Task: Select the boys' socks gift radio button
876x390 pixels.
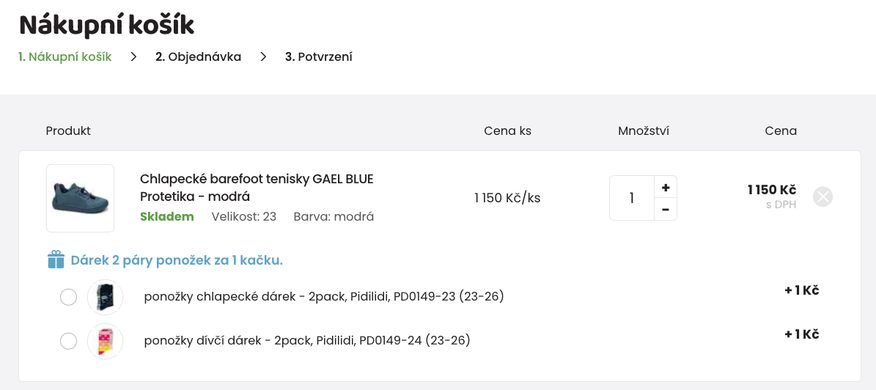Action: [68, 297]
